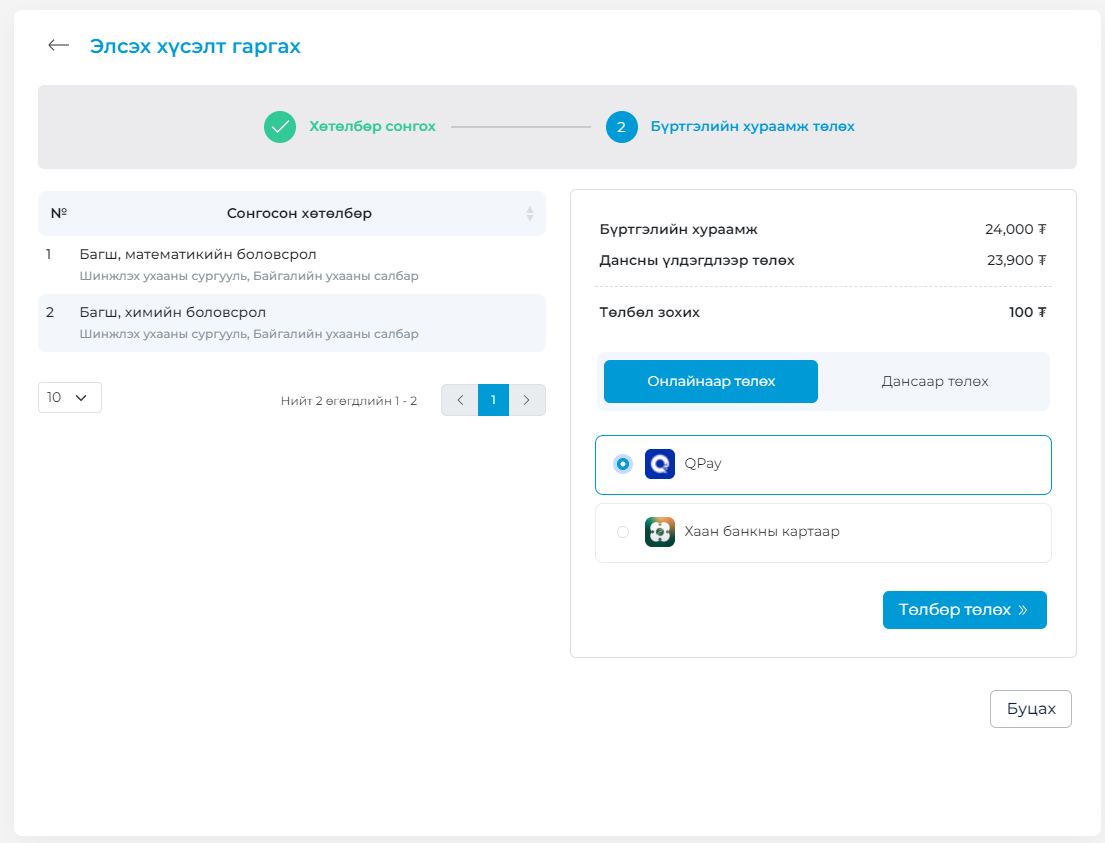Click the page 1 pagination button

point(493,400)
